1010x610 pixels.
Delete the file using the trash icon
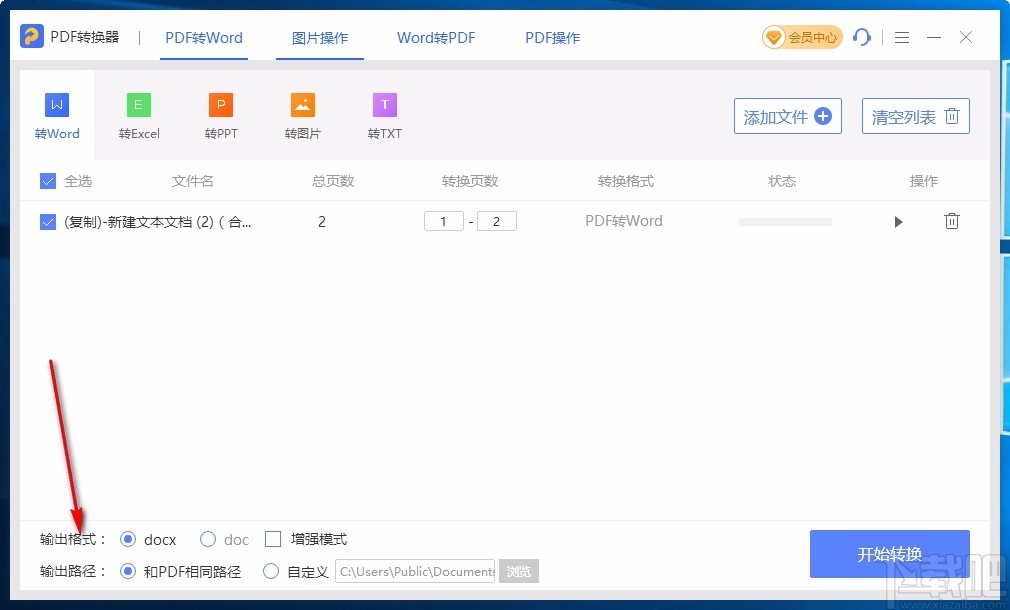pyautogui.click(x=951, y=221)
